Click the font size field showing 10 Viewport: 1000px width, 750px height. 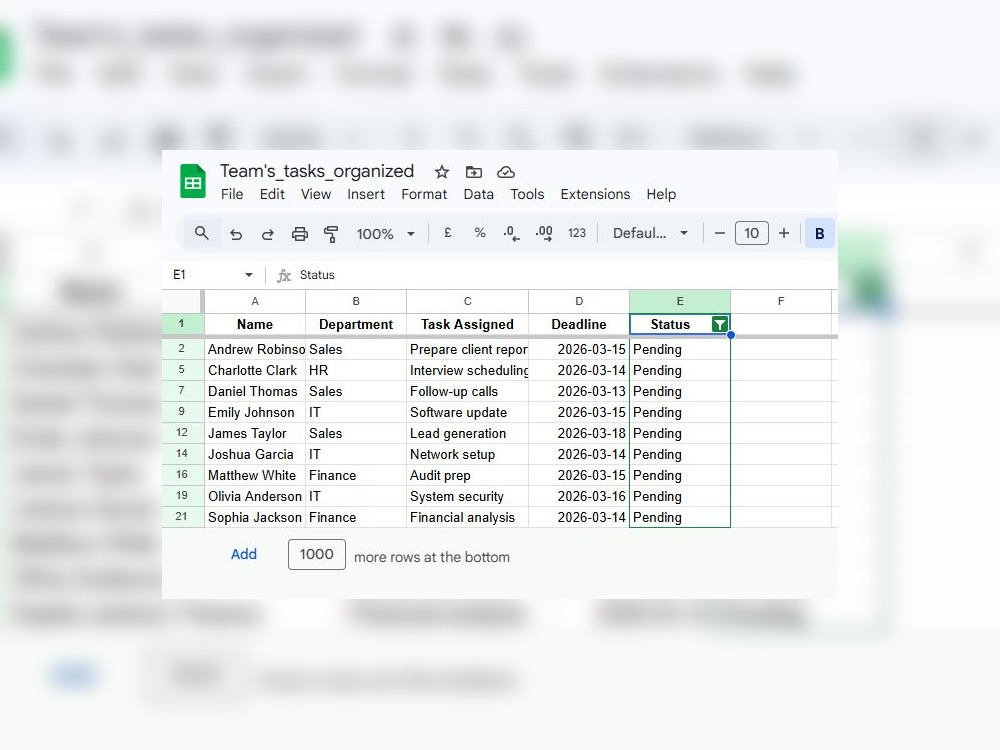[751, 233]
